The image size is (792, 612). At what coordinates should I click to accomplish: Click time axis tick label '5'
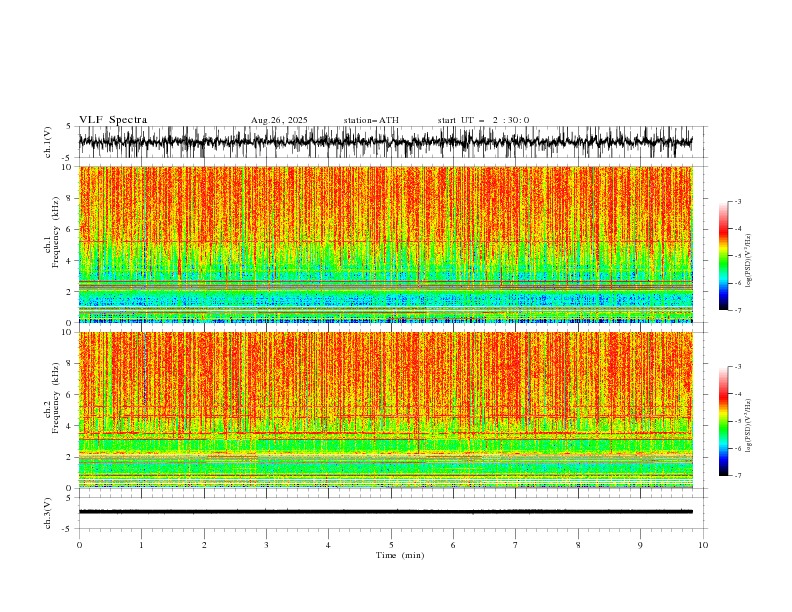391,545
